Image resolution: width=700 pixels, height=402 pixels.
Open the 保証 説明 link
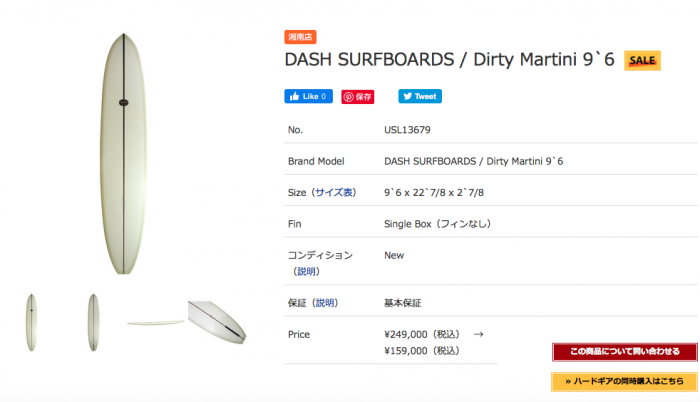[x=323, y=303]
